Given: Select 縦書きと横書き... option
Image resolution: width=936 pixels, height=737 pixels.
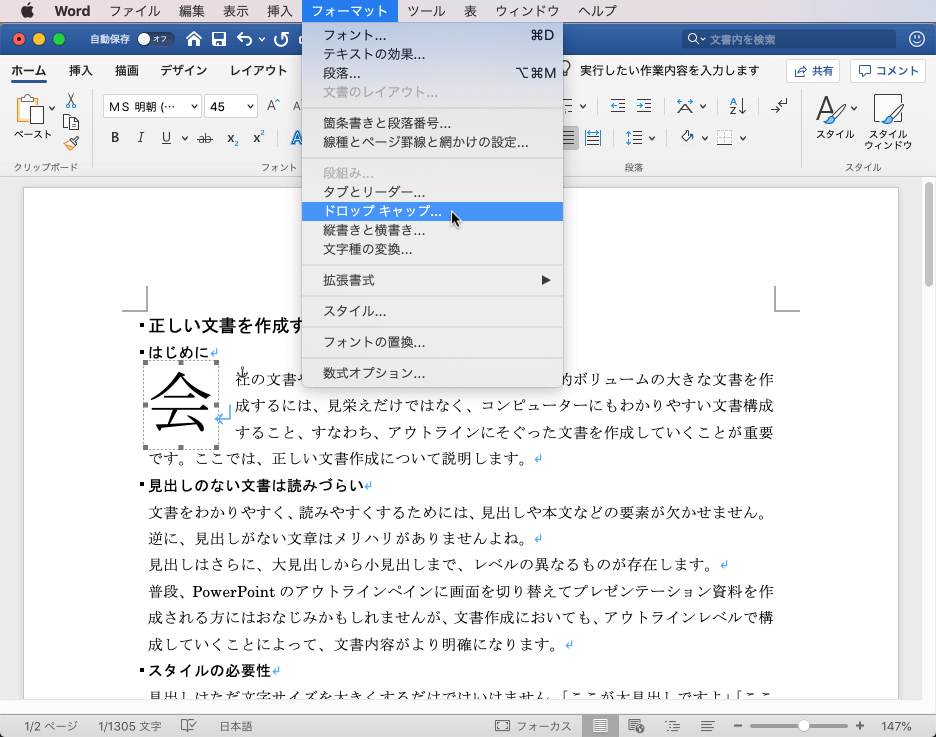Looking at the screenshot, I should point(432,230).
